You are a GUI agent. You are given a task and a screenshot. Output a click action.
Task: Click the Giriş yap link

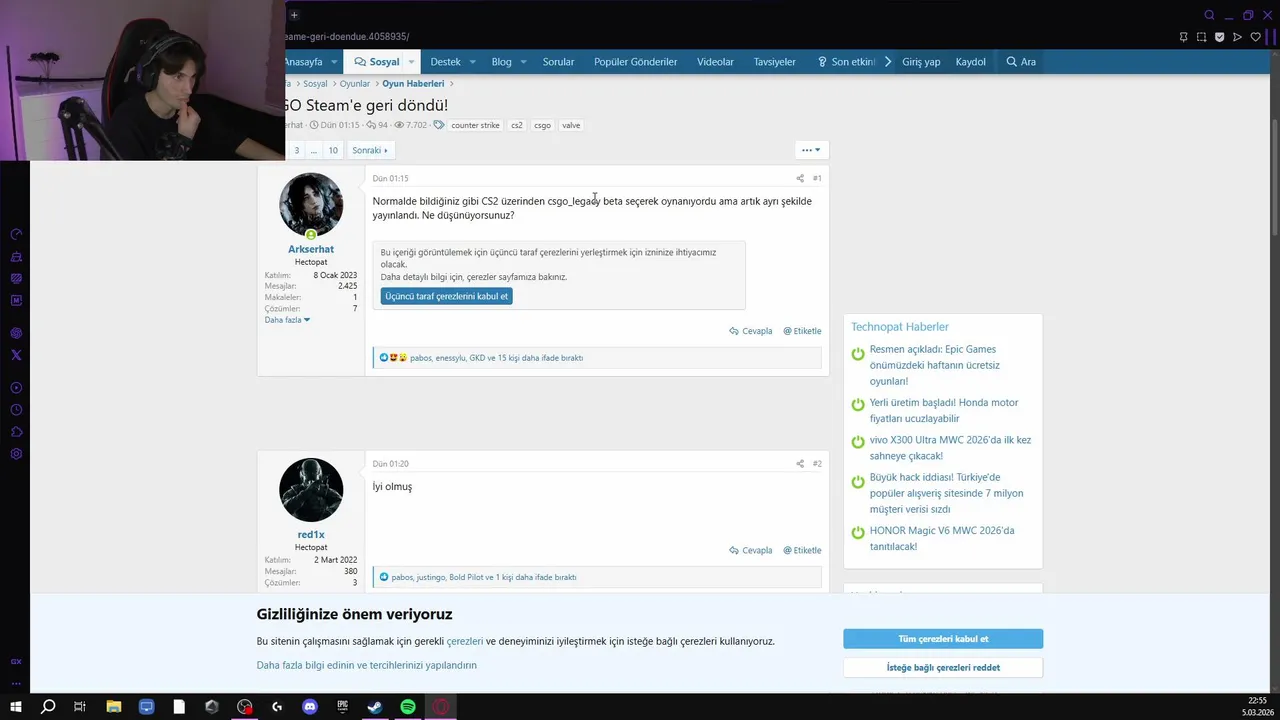point(921,62)
